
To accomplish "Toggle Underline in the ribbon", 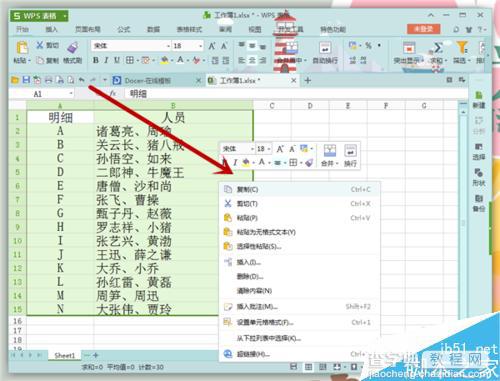I will point(117,60).
